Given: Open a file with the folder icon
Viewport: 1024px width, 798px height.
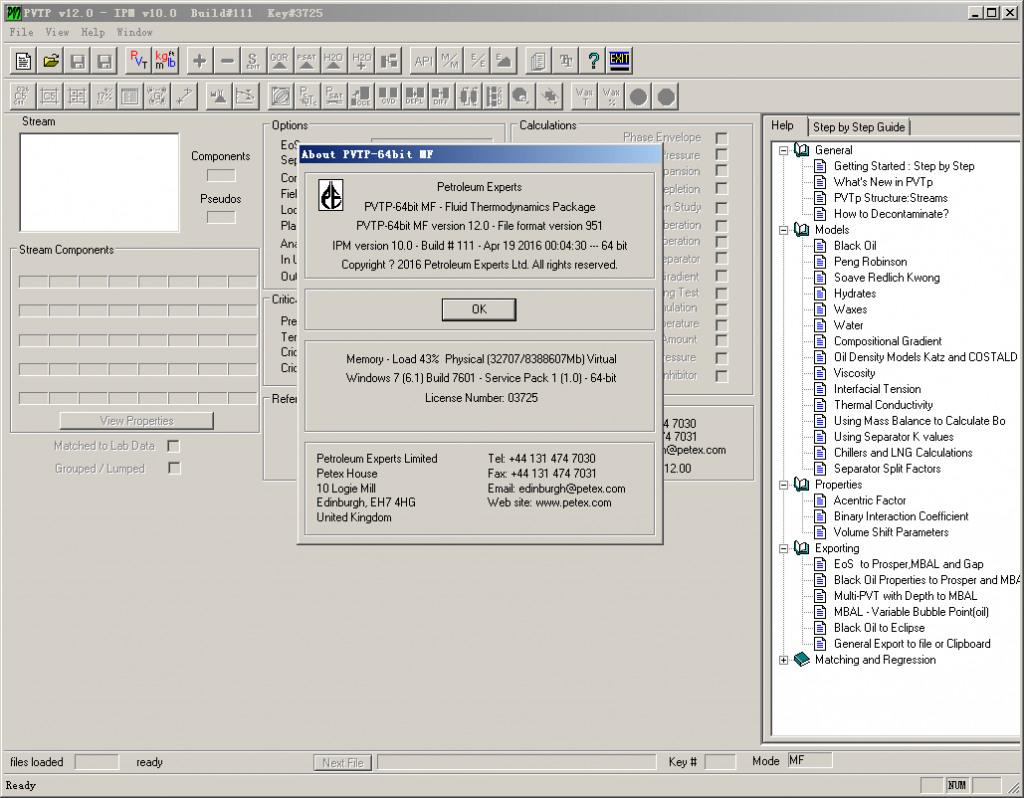Looking at the screenshot, I should pos(50,61).
